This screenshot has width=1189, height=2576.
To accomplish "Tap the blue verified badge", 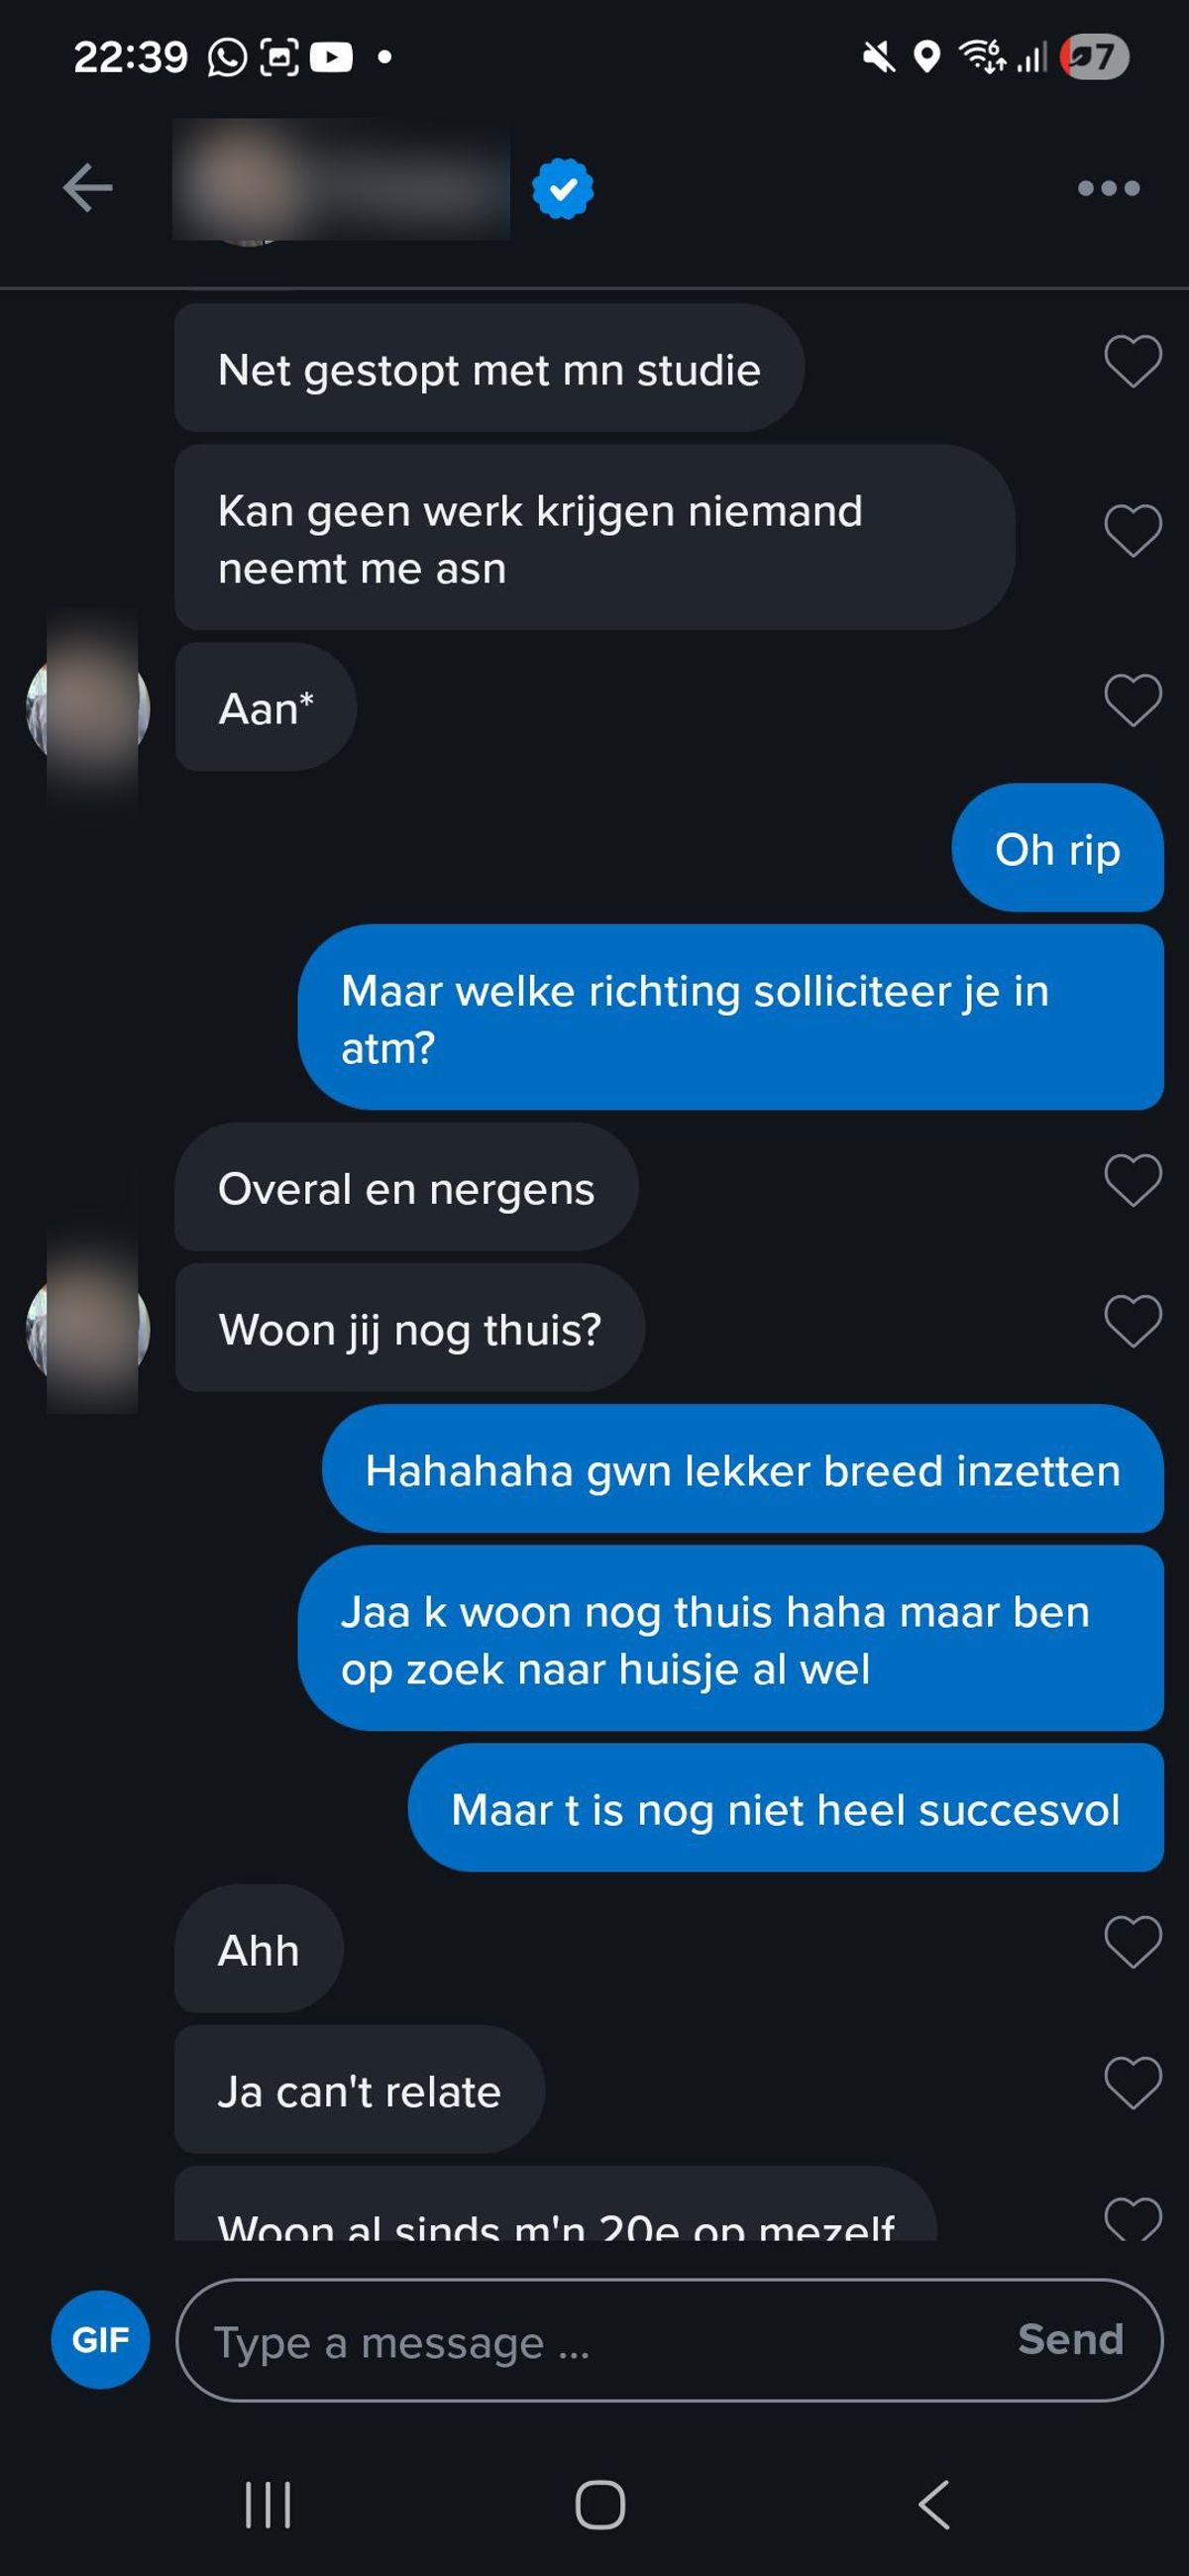I will coord(563,188).
